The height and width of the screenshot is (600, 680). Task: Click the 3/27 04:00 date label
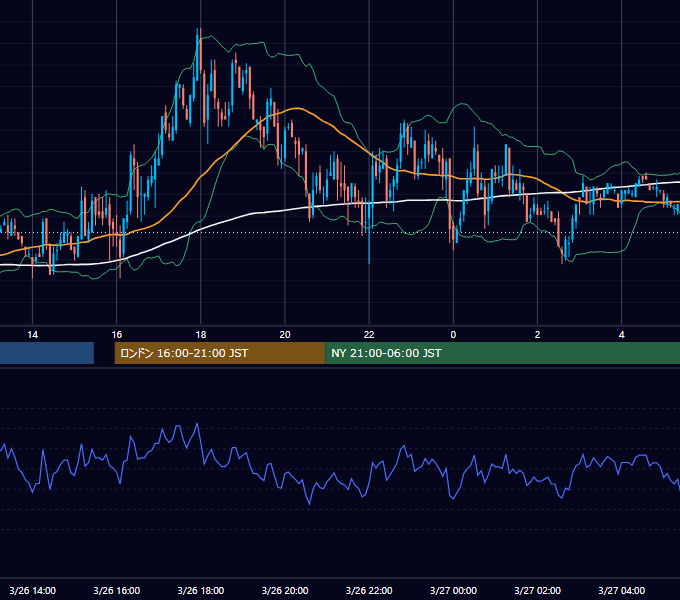tap(621, 590)
